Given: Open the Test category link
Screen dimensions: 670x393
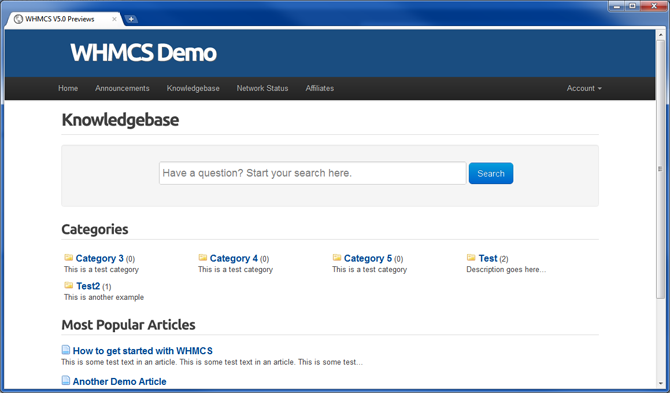Looking at the screenshot, I should (488, 258).
